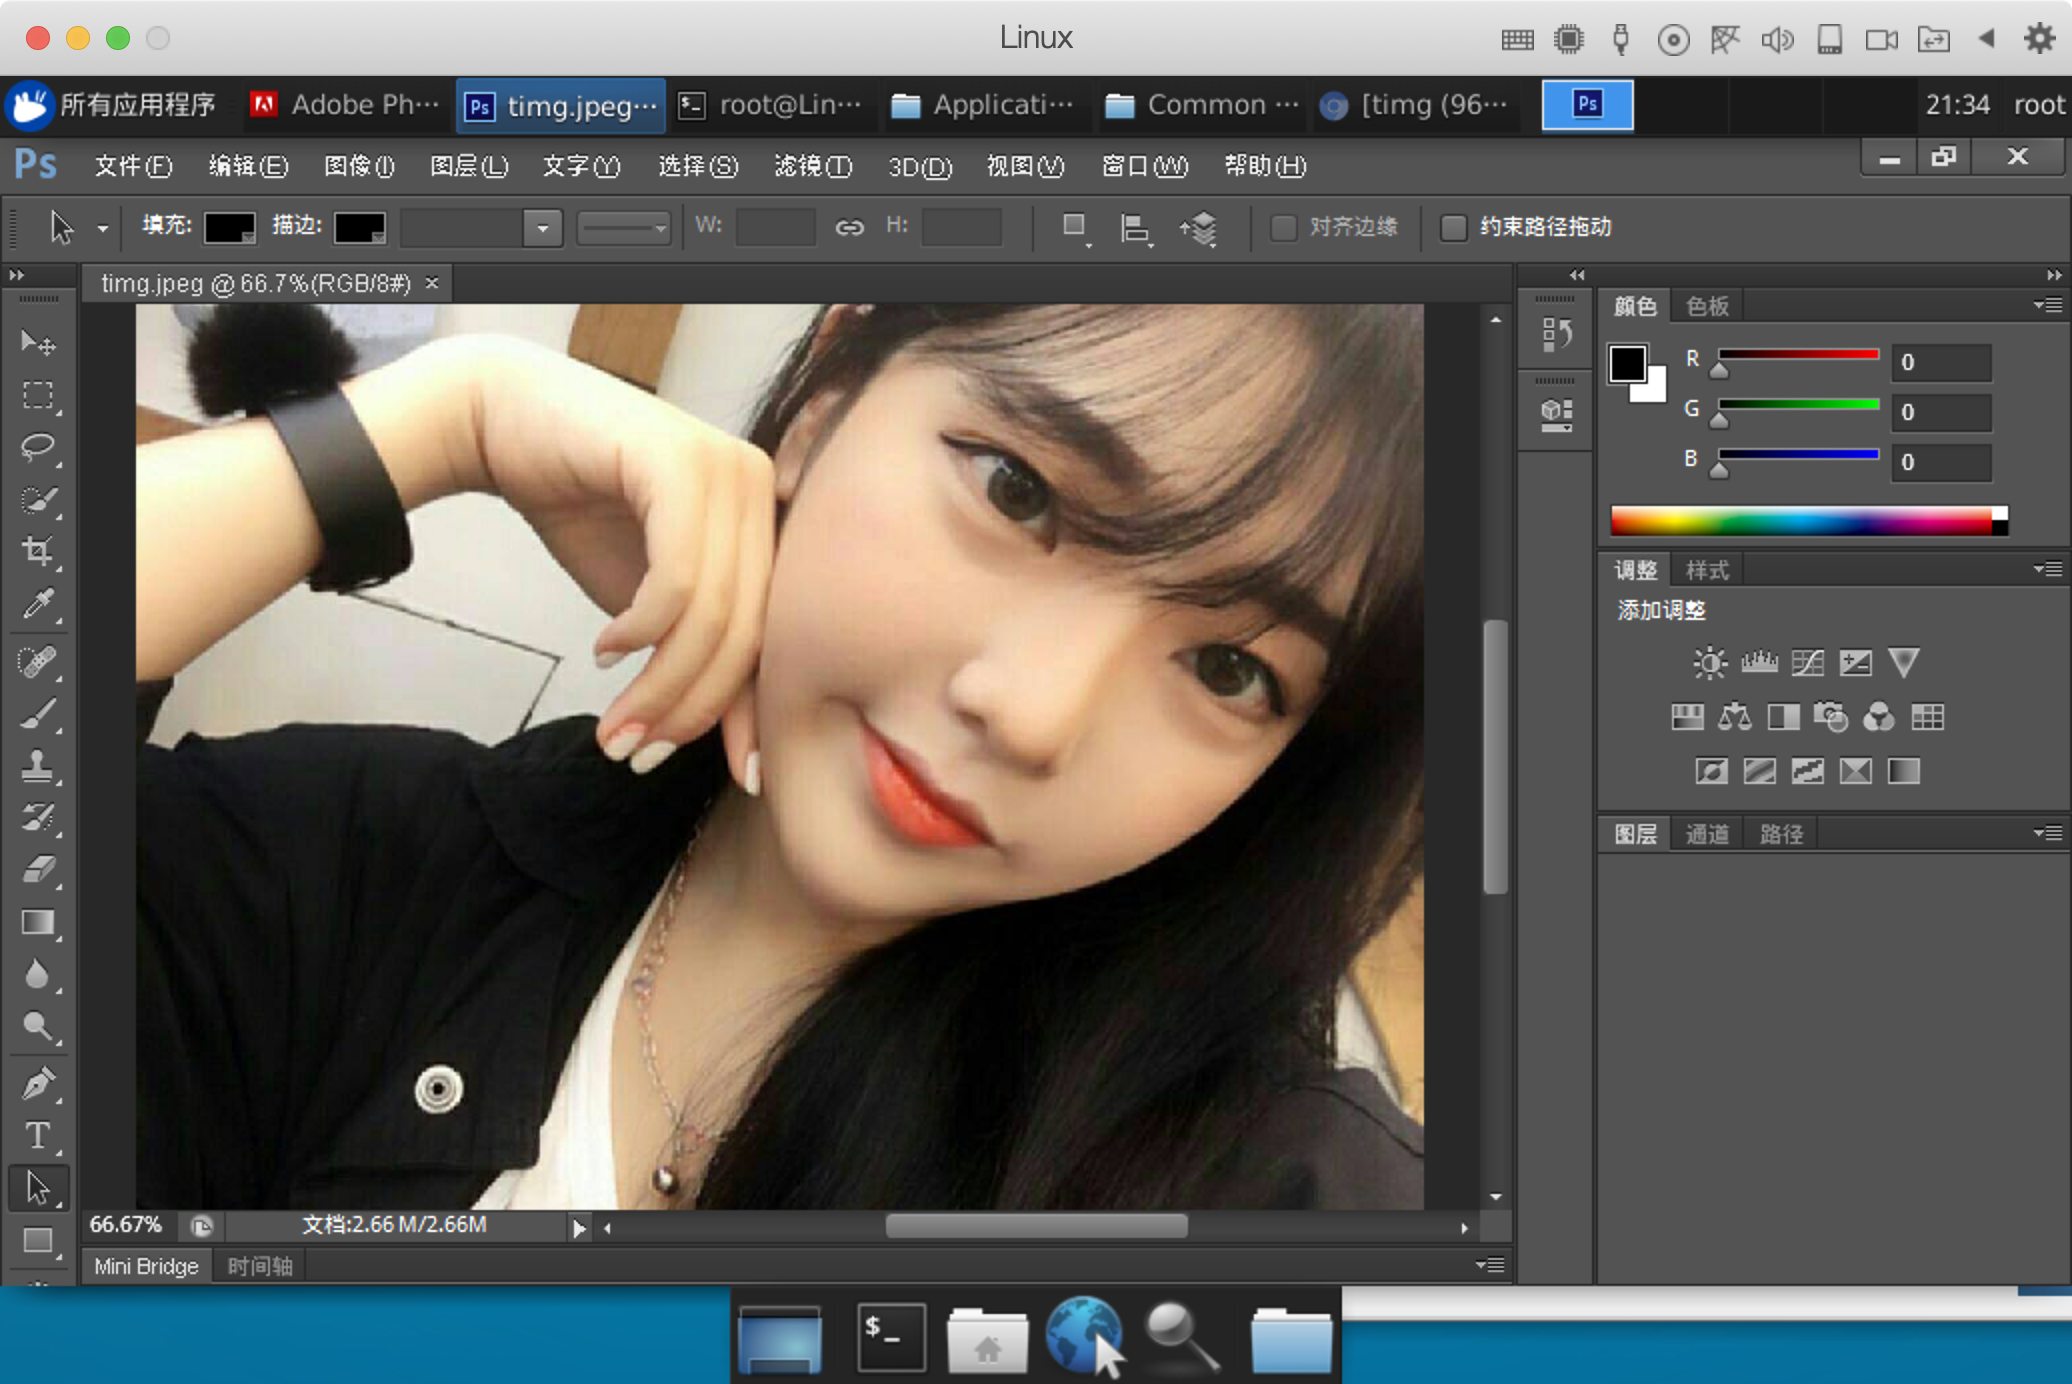Add Invert adjustment
Viewport: 2072px width, 1384px height.
pyautogui.click(x=1711, y=771)
